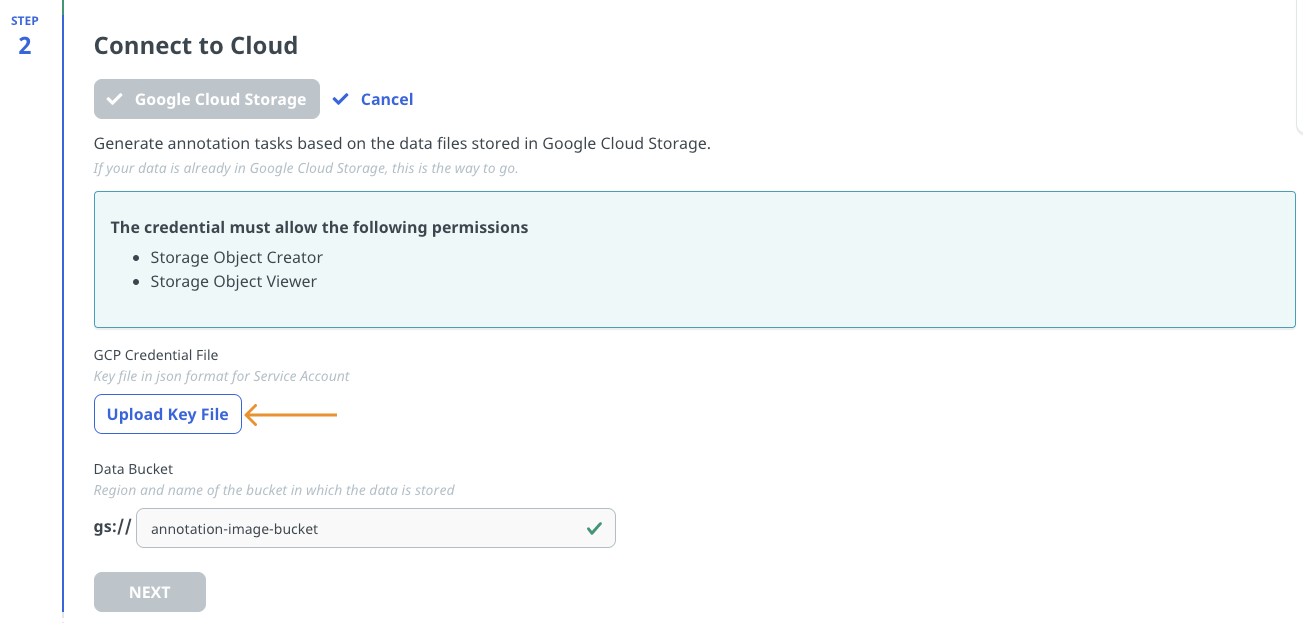Click the step 2 number indicator

click(x=25, y=45)
